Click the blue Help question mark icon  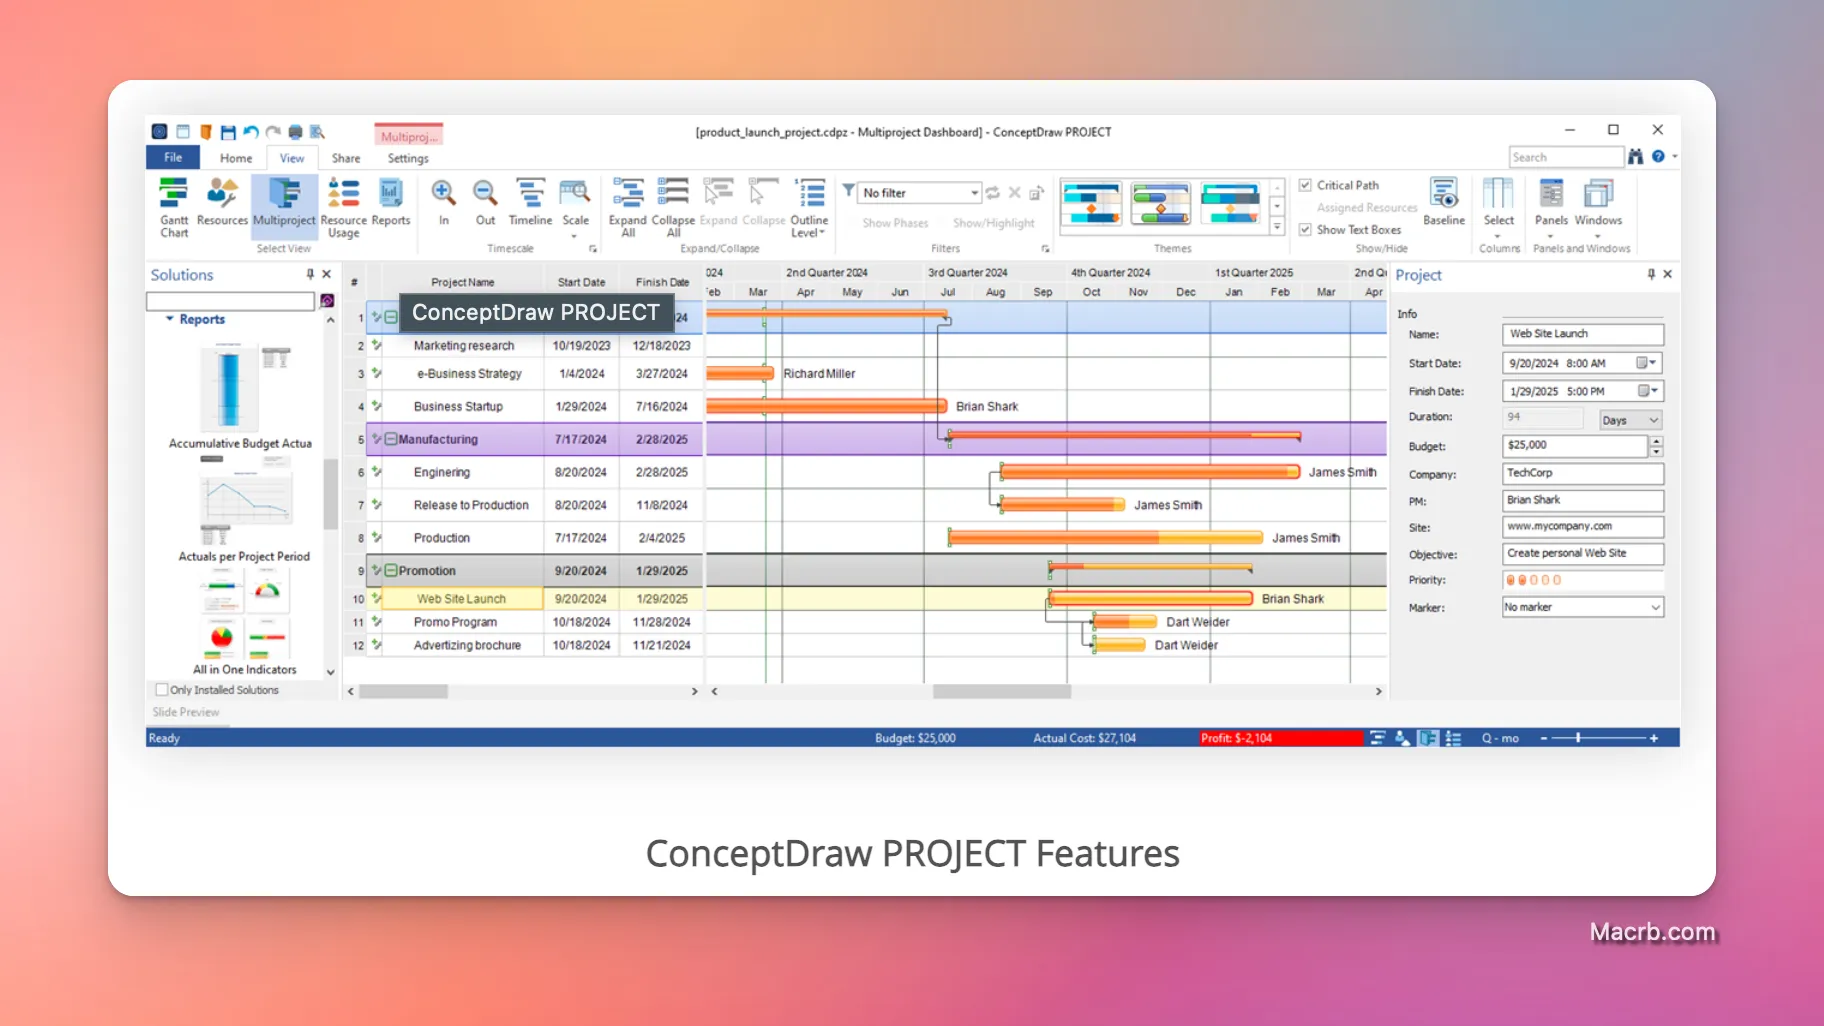click(x=1658, y=157)
